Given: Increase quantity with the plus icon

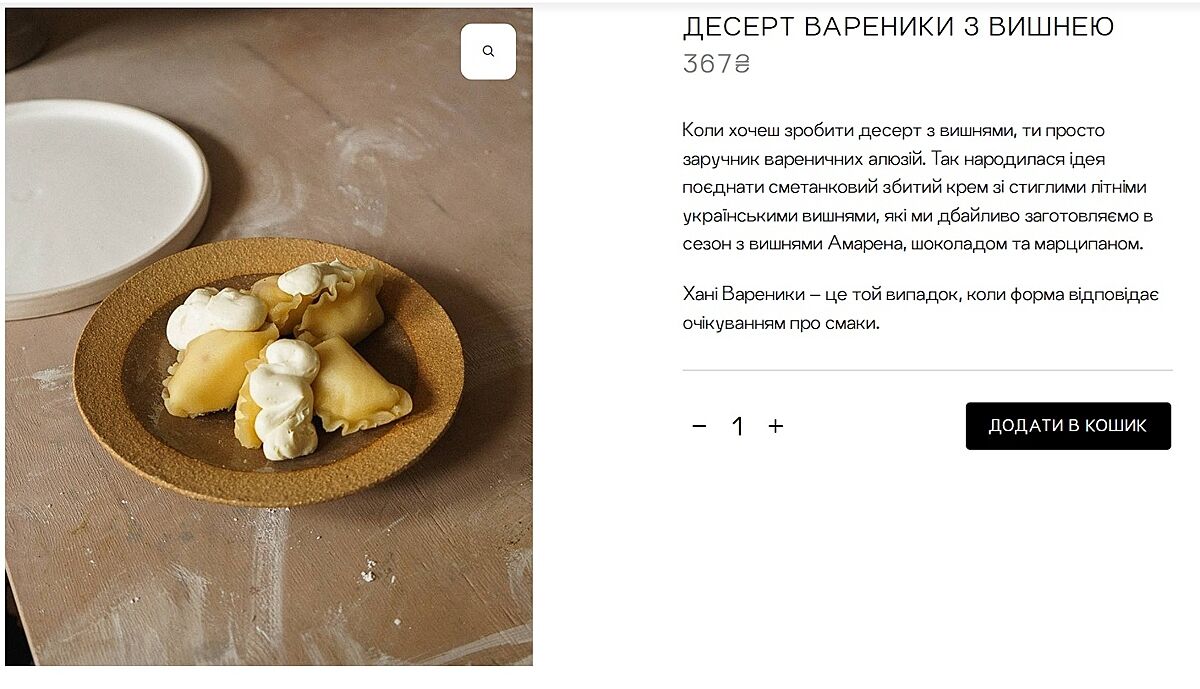Looking at the screenshot, I should pyautogui.click(x=776, y=426).
